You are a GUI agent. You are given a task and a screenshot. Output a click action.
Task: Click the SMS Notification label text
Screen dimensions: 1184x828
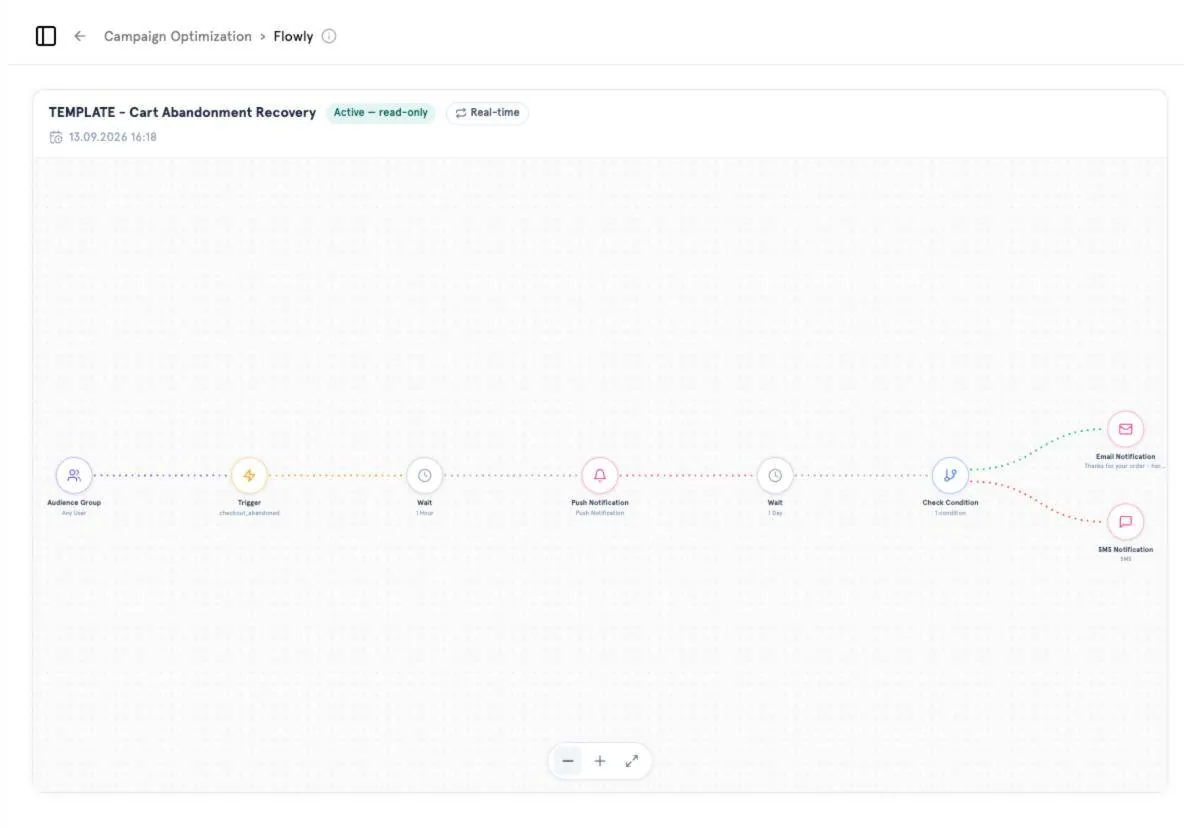click(1125, 549)
